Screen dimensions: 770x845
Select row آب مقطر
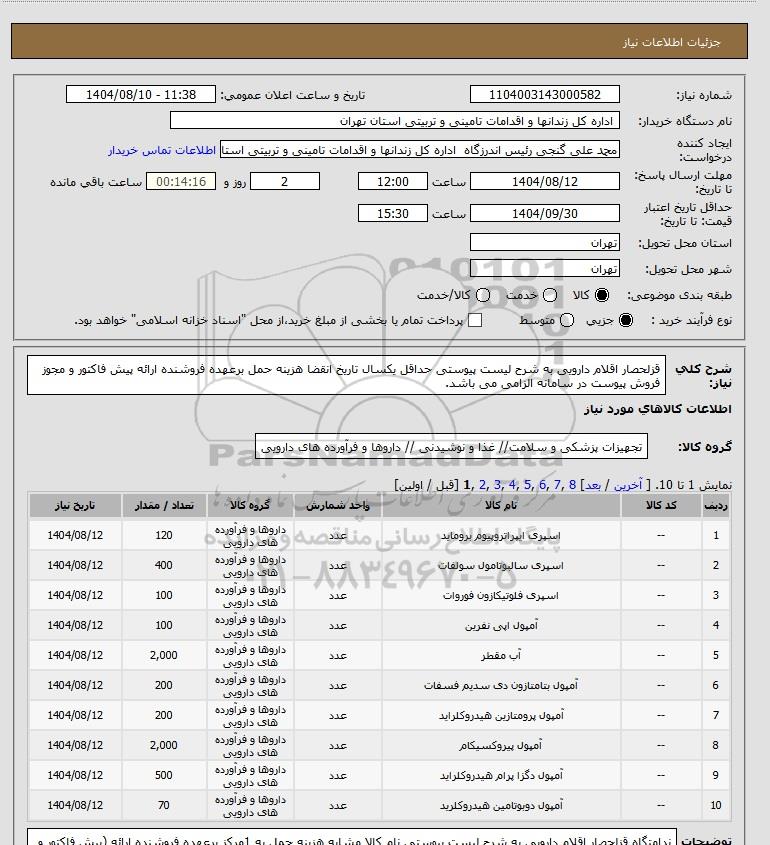379,655
